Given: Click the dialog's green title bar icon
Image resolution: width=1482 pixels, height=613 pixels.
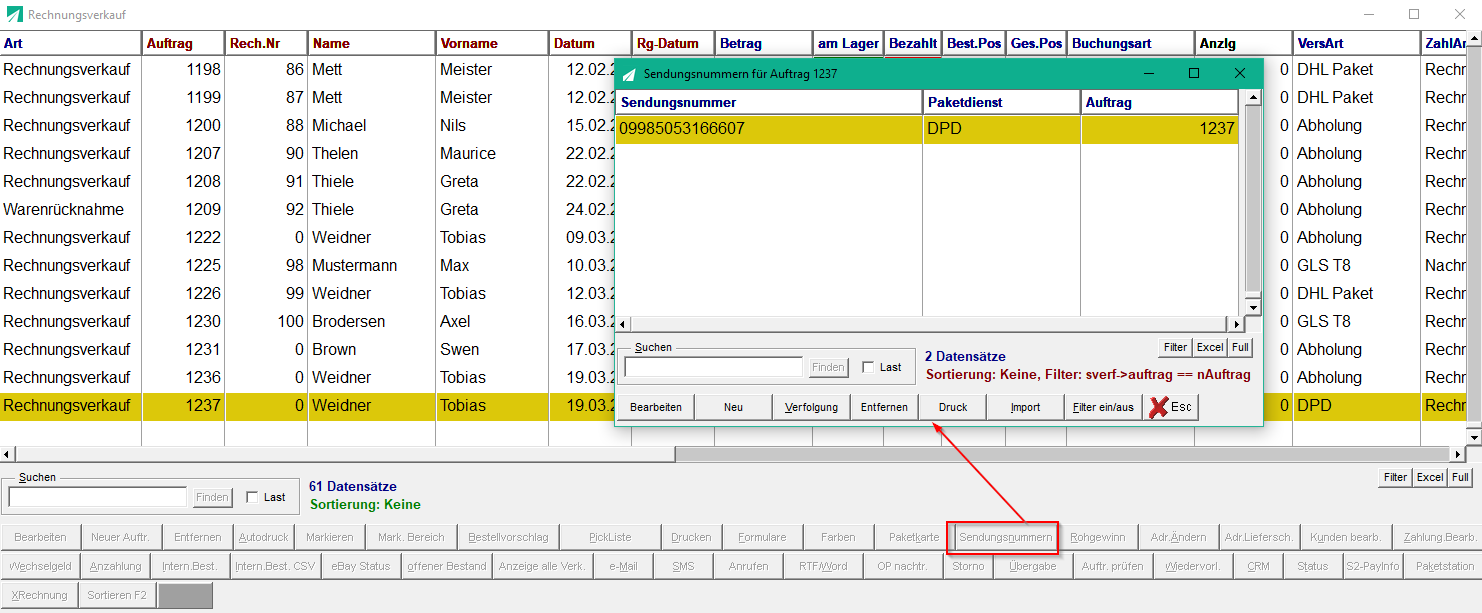Looking at the screenshot, I should [629, 74].
